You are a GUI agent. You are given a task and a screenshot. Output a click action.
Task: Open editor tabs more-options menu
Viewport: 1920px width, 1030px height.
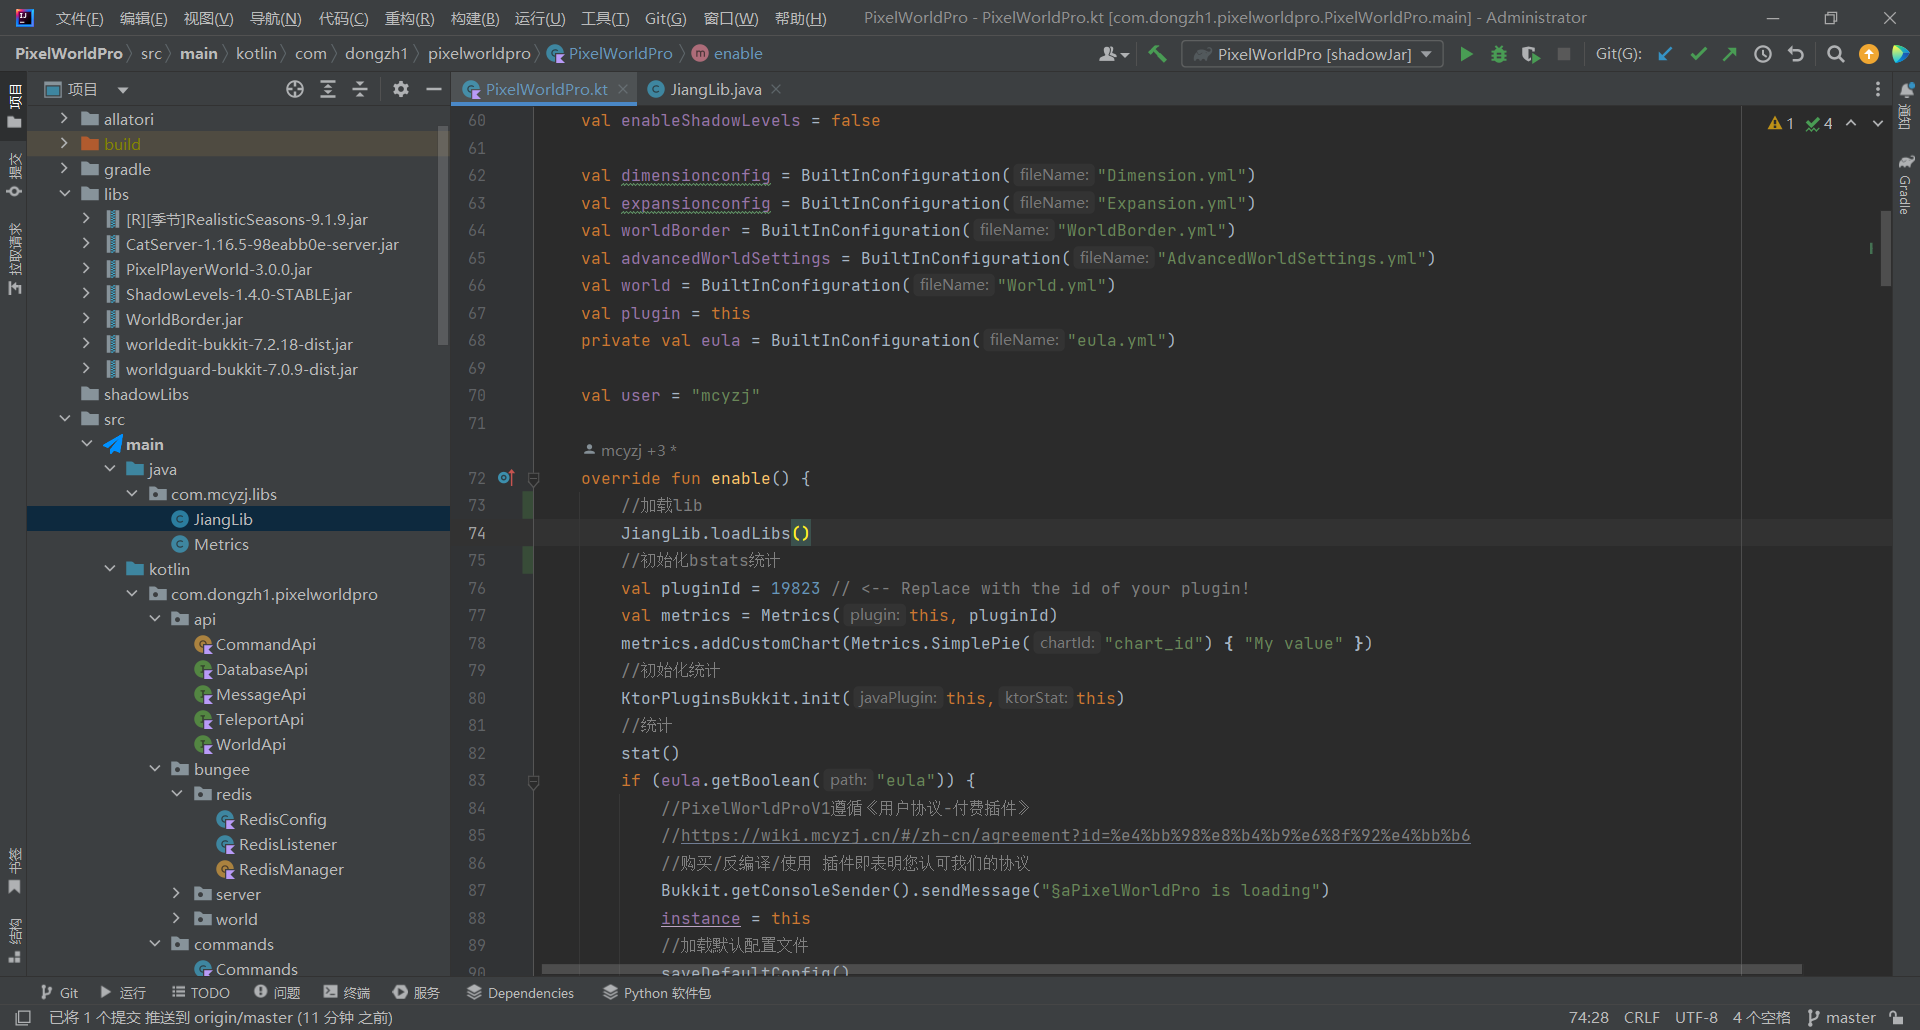click(1878, 89)
